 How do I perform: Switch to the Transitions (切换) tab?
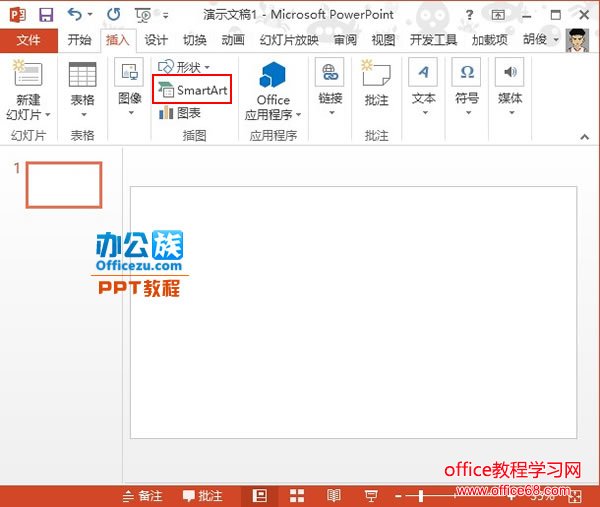coord(194,40)
